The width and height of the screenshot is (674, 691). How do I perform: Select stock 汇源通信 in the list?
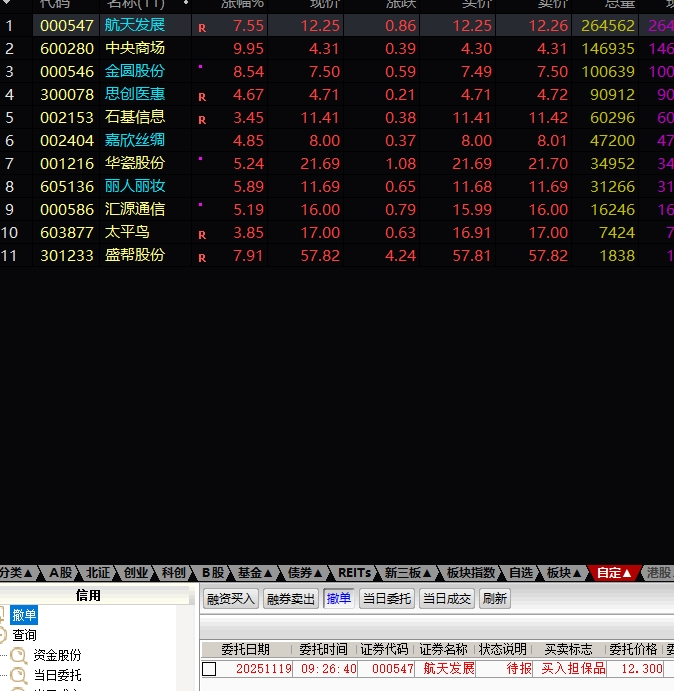point(134,209)
